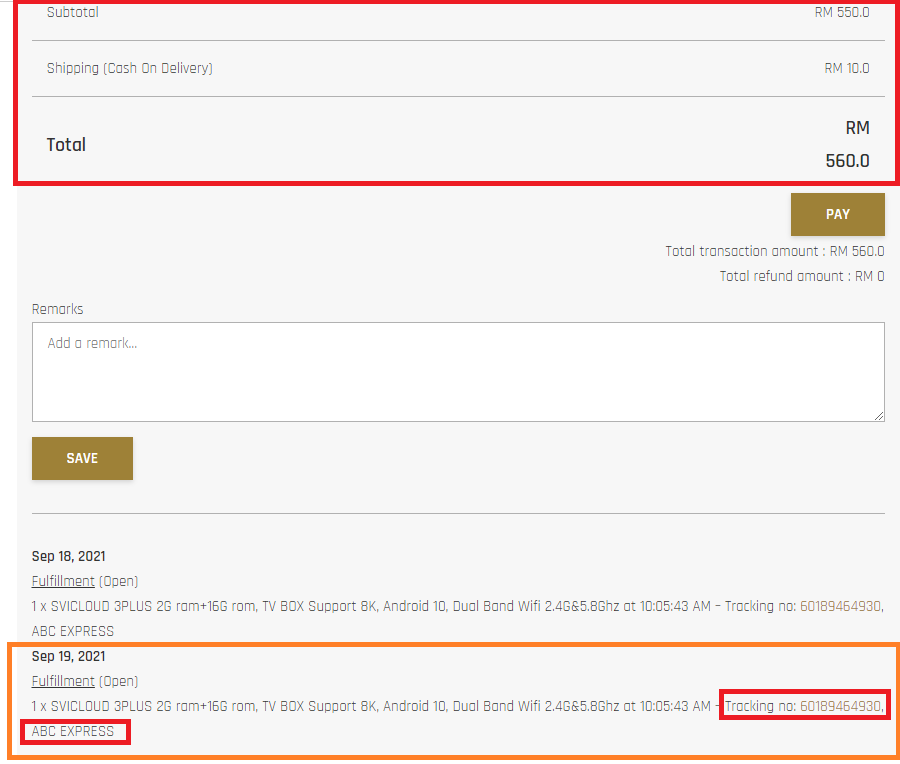
Task: Open tracking number 60189464930 in Sep 18 entry
Action: (x=840, y=606)
